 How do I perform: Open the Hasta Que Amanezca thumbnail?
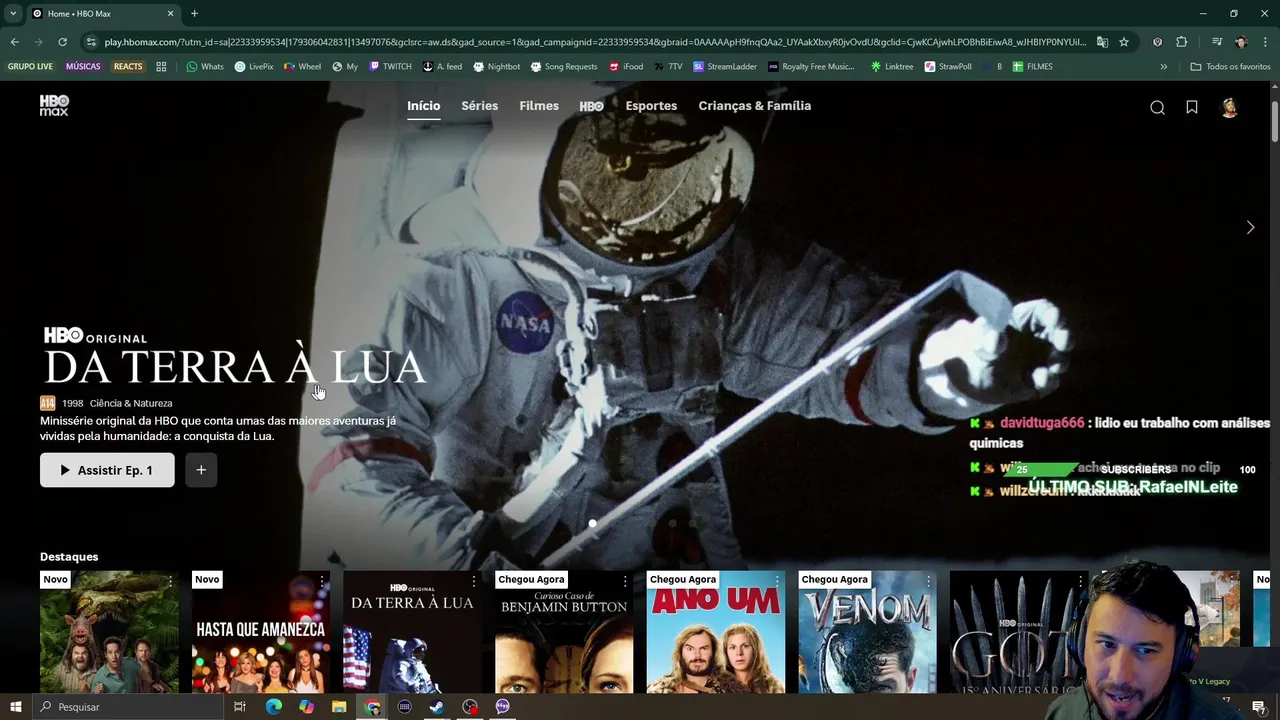[x=261, y=632]
